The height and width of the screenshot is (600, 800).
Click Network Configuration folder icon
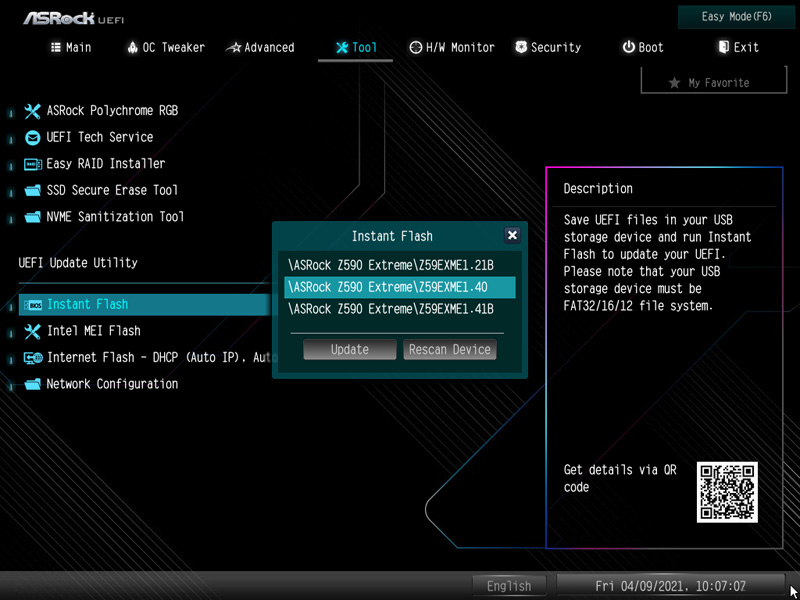point(32,384)
